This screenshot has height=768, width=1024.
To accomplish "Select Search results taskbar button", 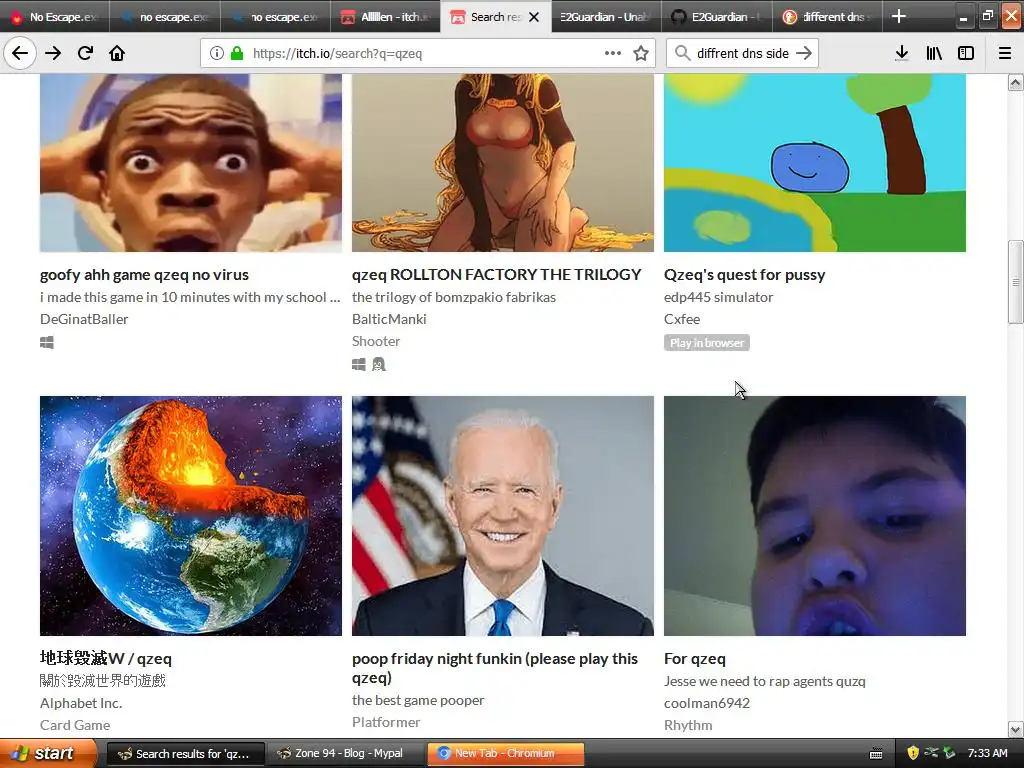I will pos(185,753).
